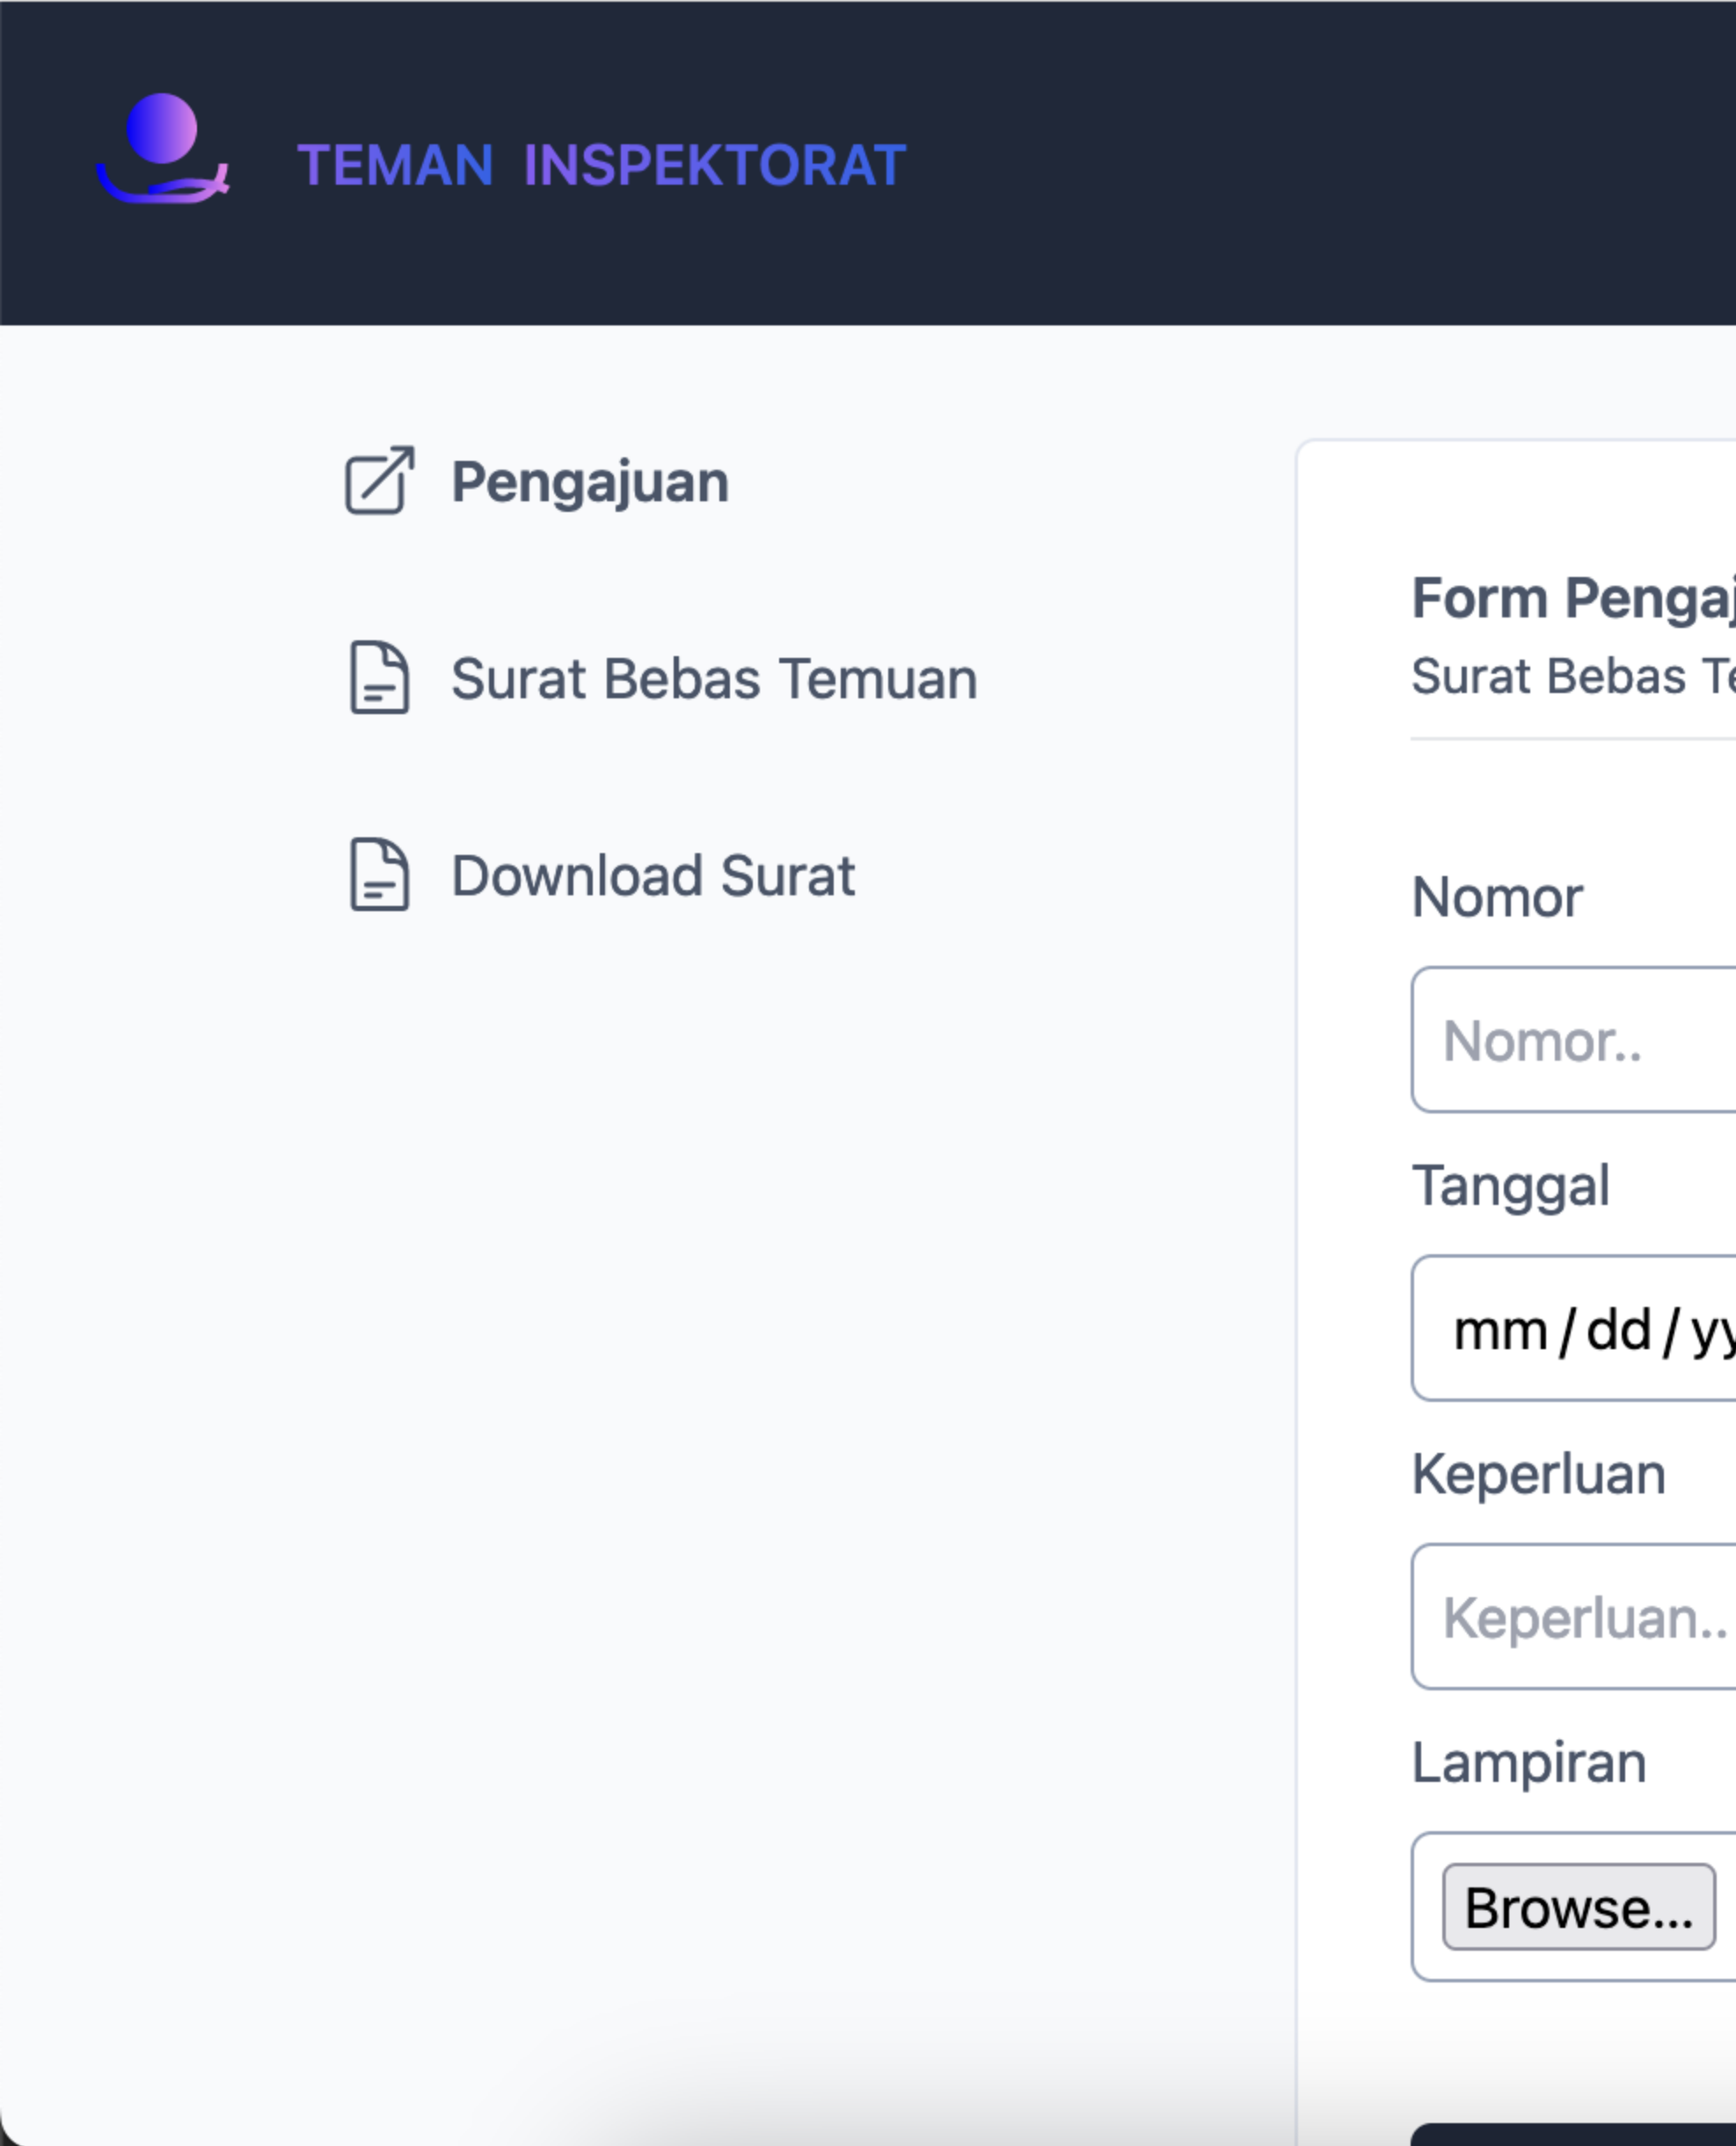
Task: Focus the Keperluan input field
Action: coord(1574,1617)
